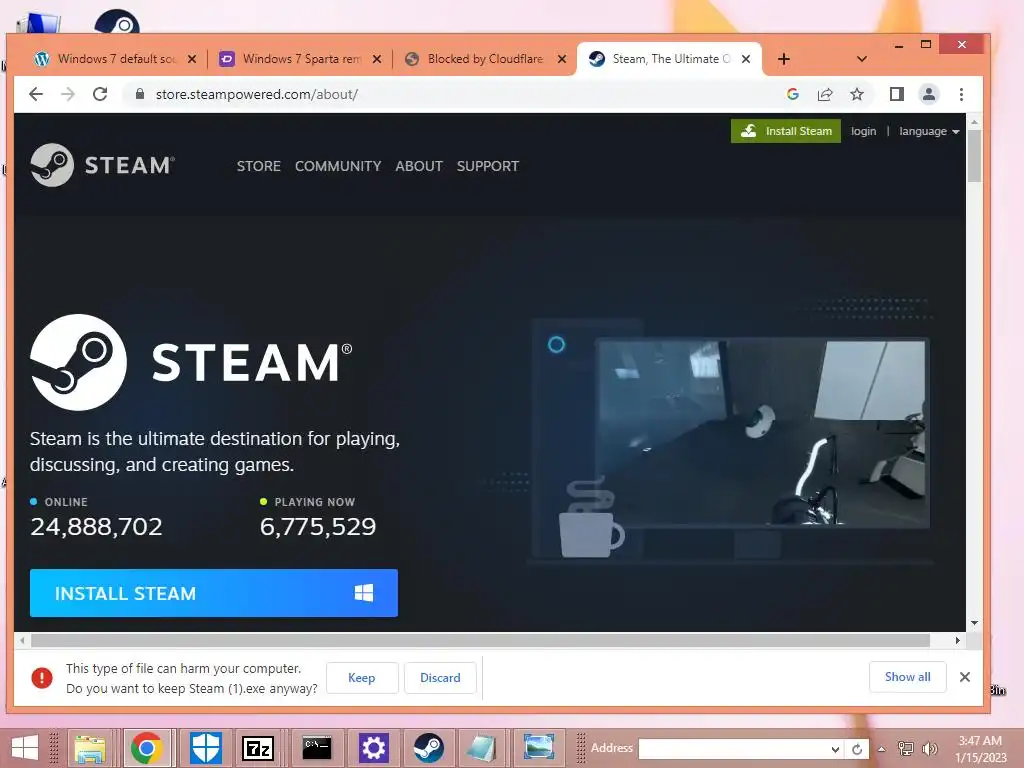Reload the Steam page
This screenshot has height=768, width=1024.
(100, 94)
